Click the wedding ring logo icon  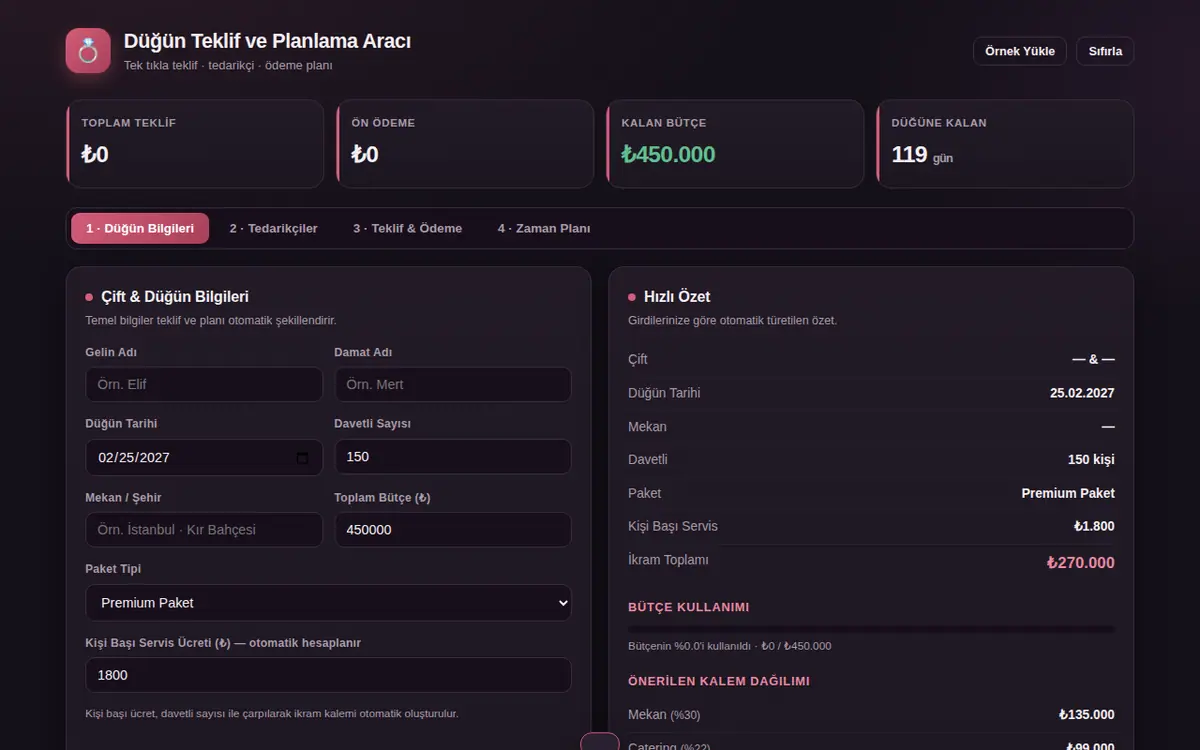[x=88, y=51]
